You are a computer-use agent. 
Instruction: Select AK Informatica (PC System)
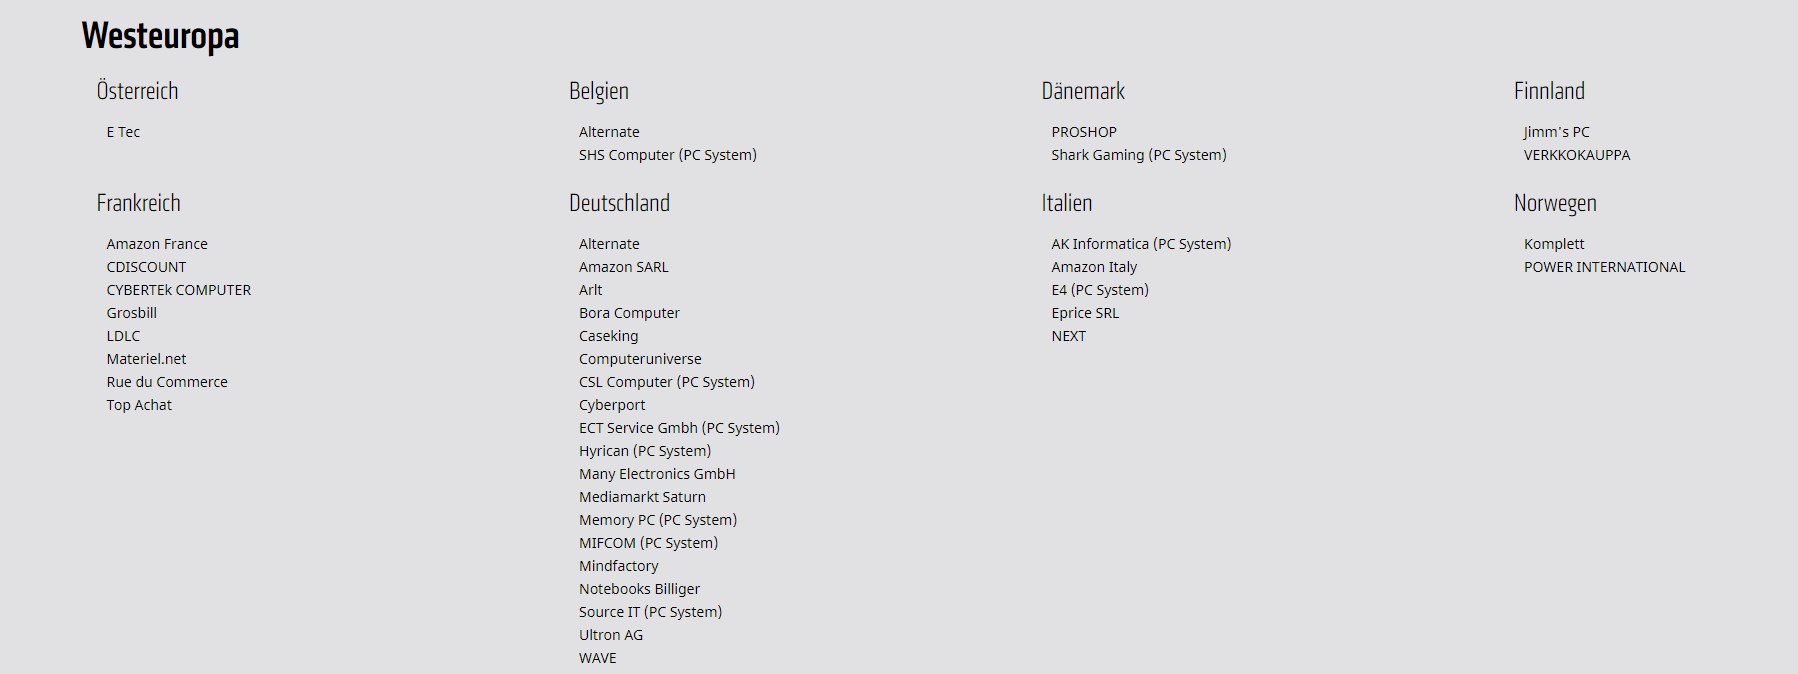click(1141, 244)
